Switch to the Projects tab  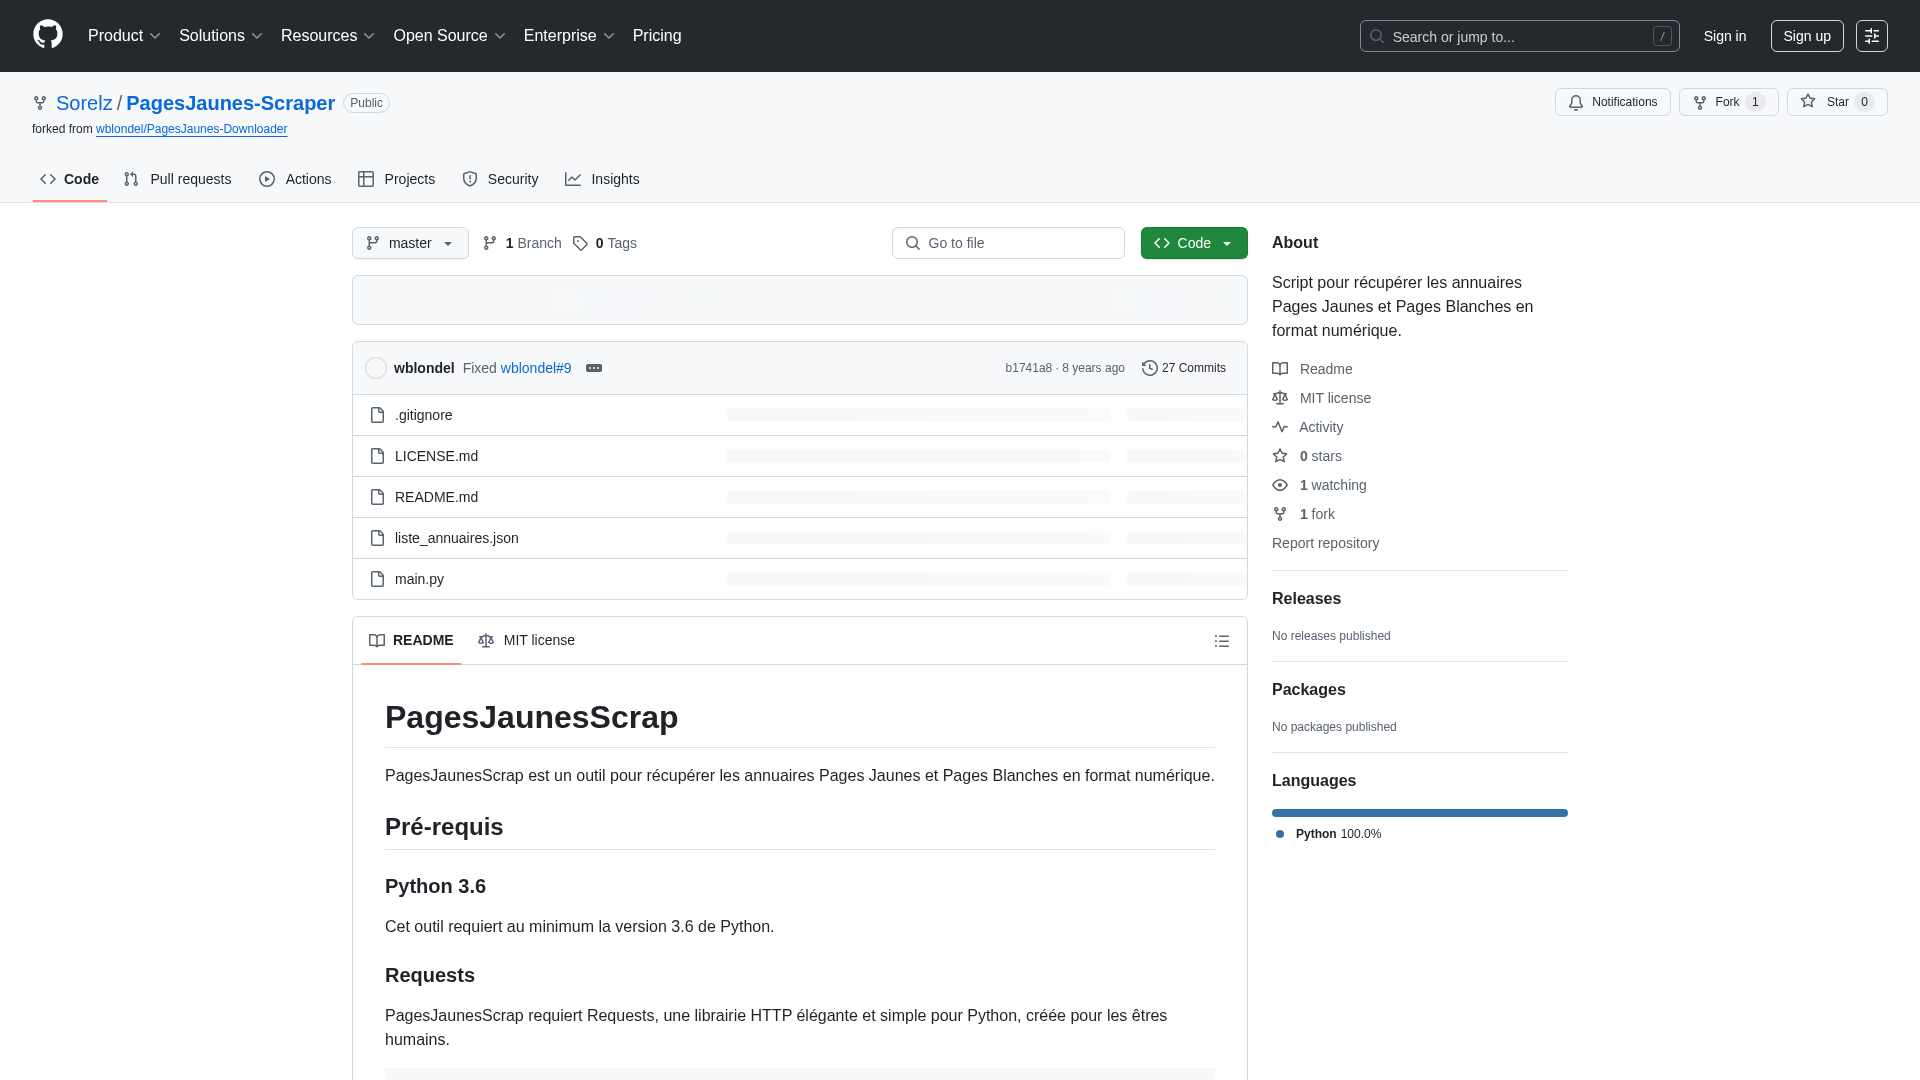tap(396, 179)
